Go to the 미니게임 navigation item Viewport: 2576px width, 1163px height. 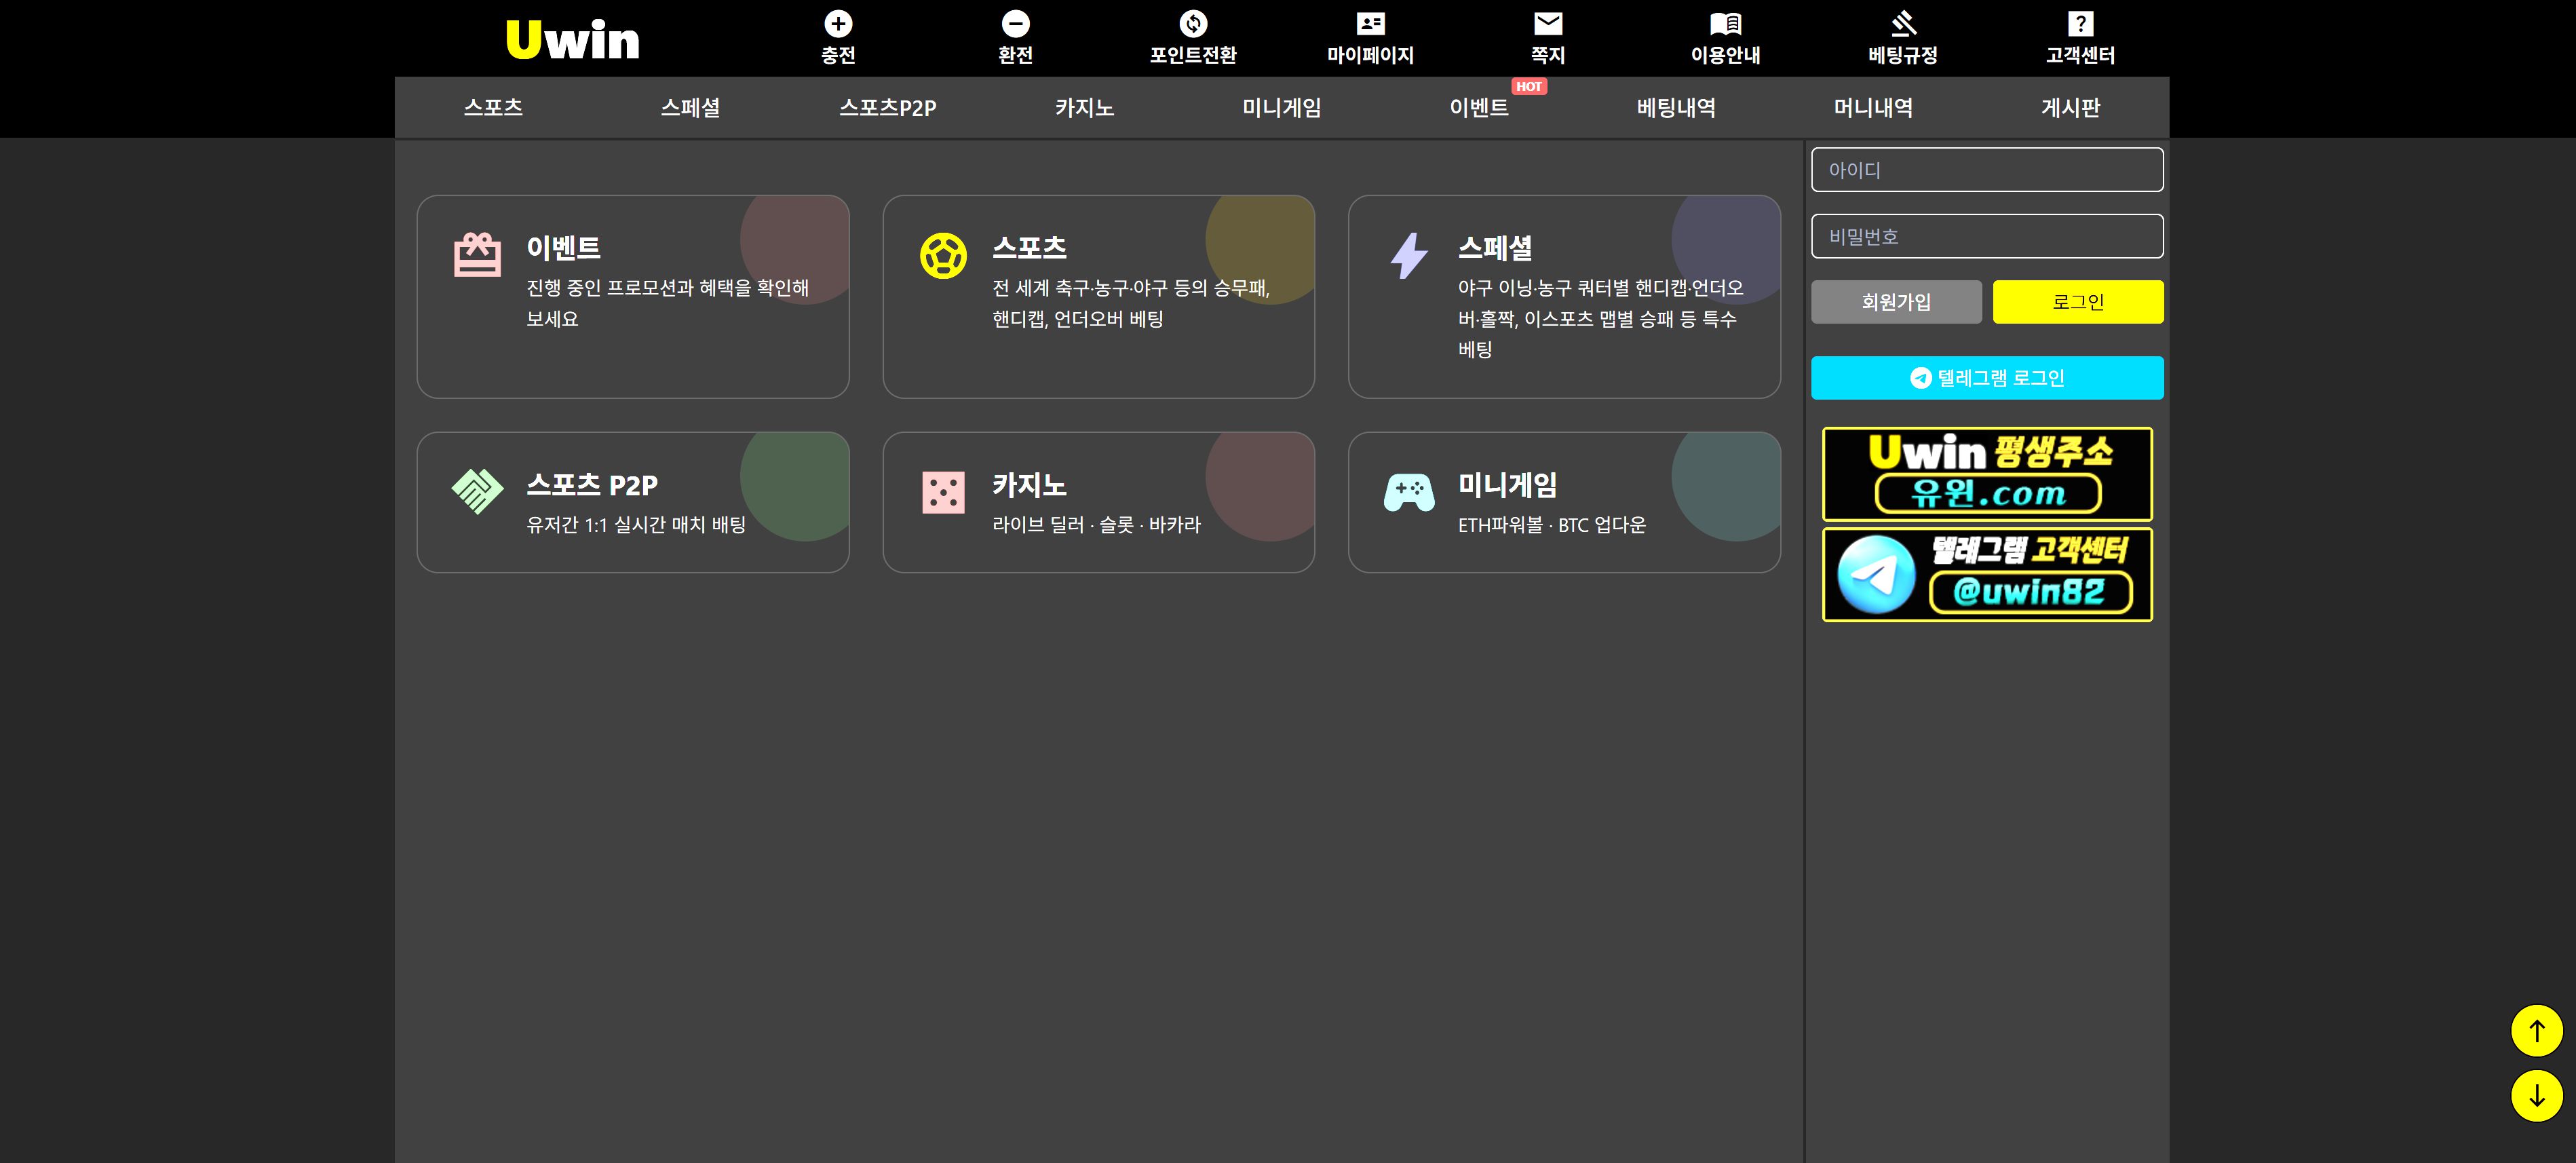(1281, 108)
